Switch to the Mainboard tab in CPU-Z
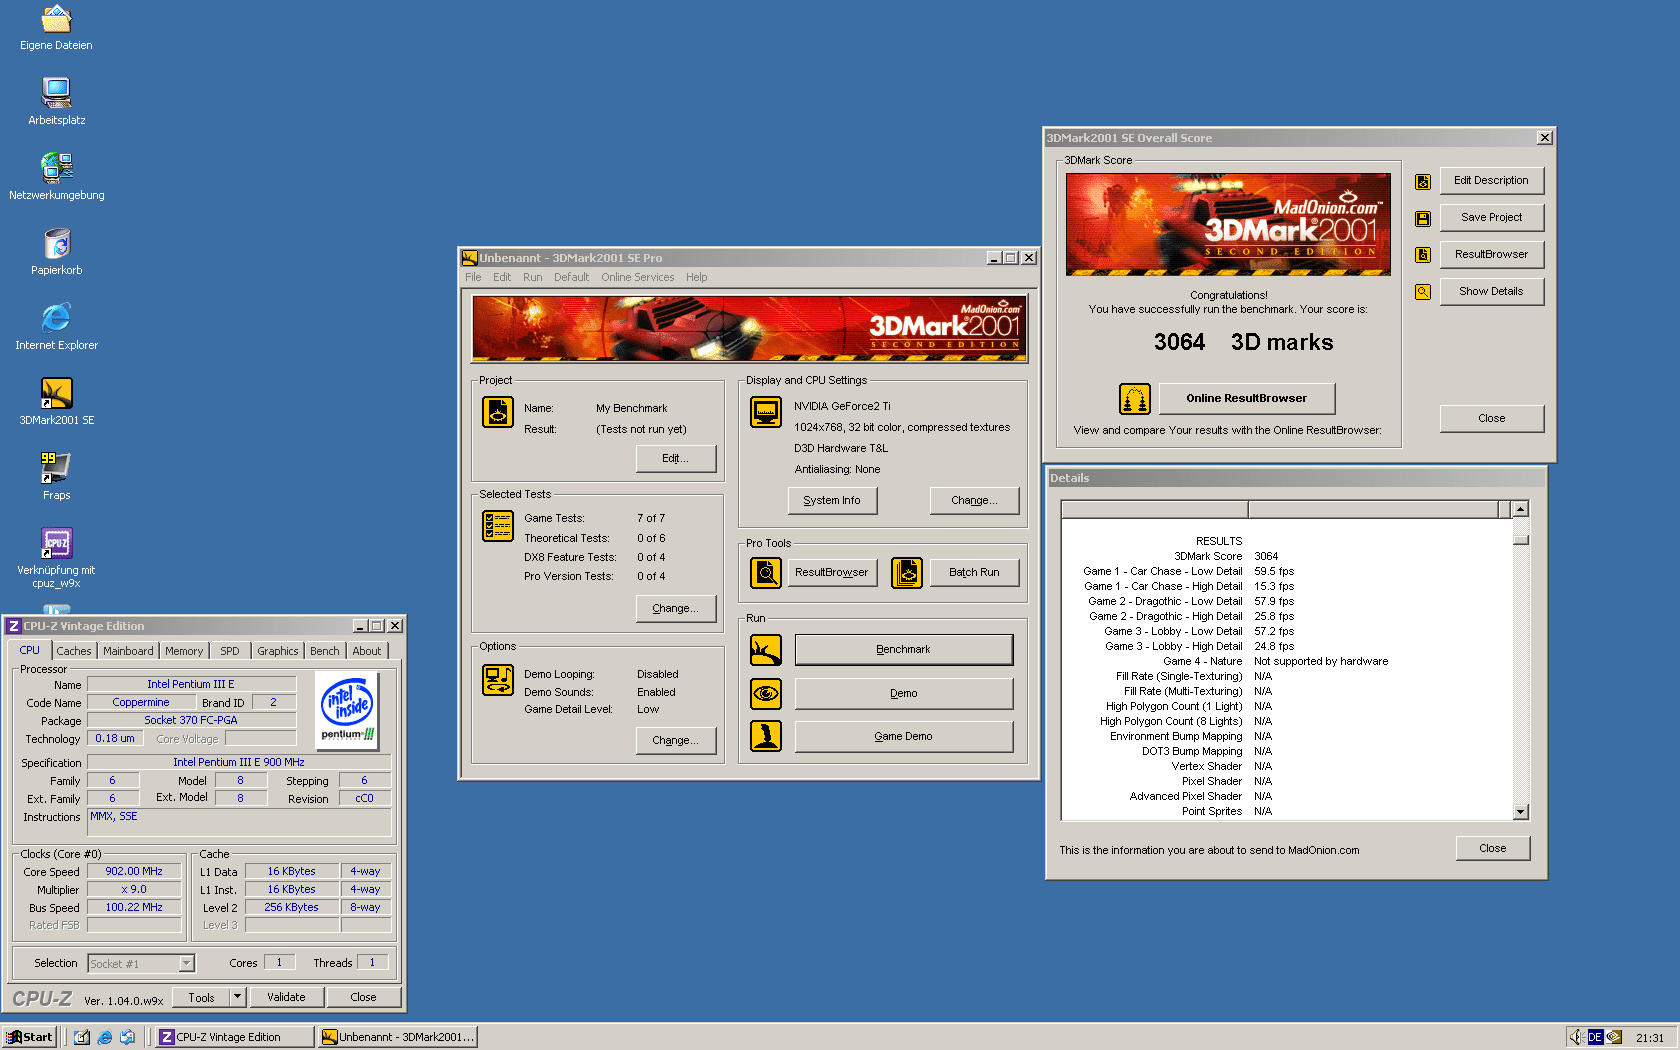 128,651
